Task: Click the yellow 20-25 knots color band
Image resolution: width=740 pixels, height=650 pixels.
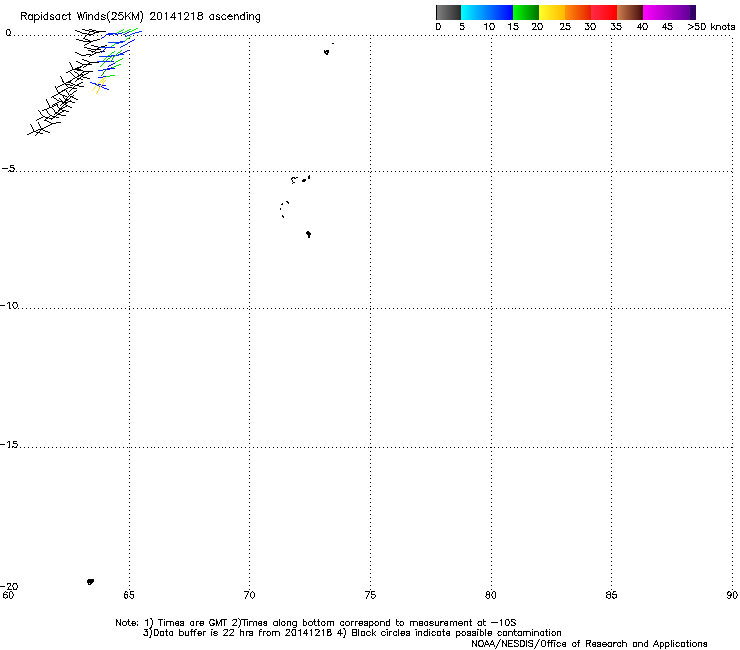Action: coord(552,12)
